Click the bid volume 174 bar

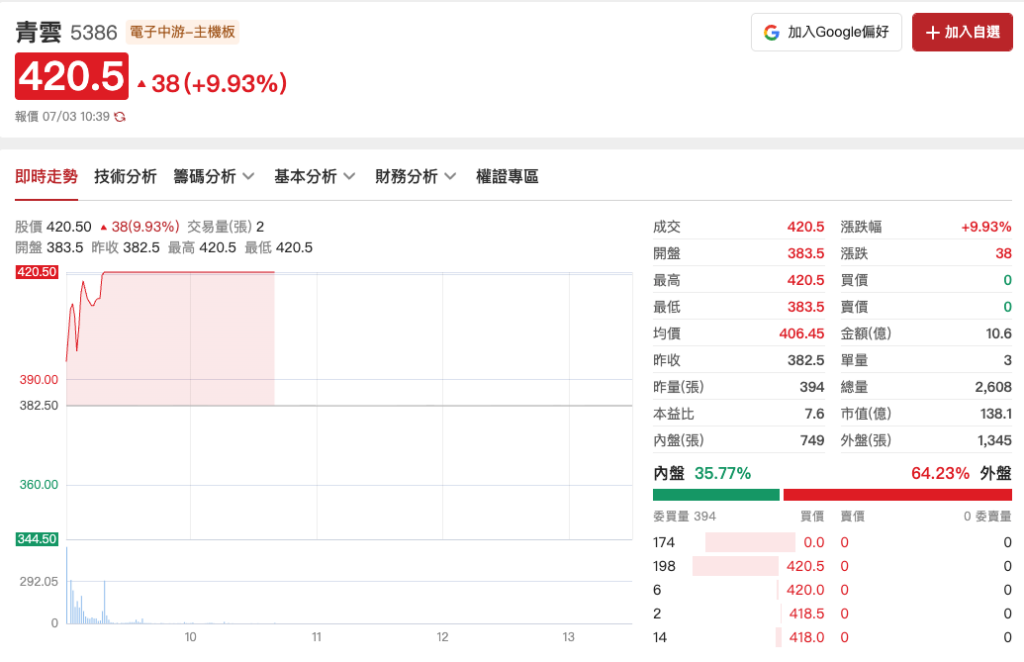(x=750, y=543)
